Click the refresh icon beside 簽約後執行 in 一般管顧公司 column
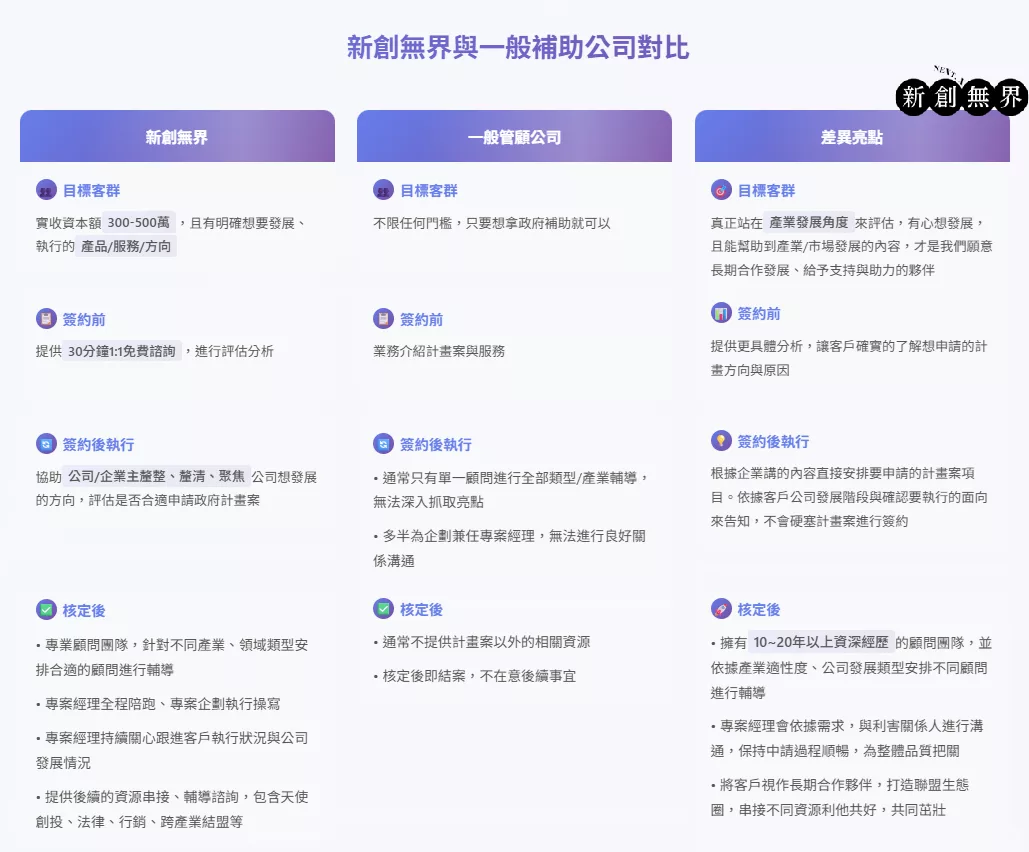Image resolution: width=1029 pixels, height=852 pixels. point(383,444)
